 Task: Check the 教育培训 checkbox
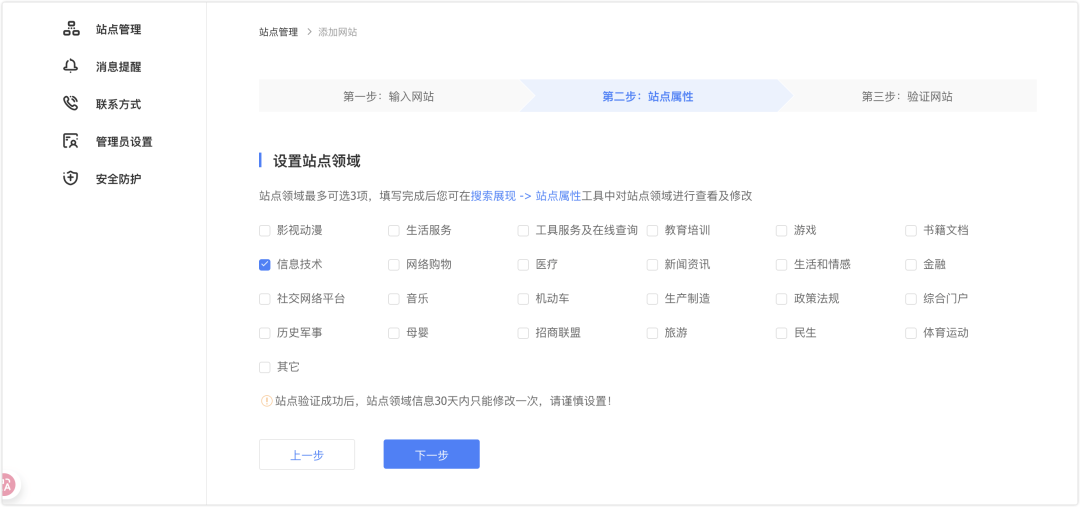(652, 231)
